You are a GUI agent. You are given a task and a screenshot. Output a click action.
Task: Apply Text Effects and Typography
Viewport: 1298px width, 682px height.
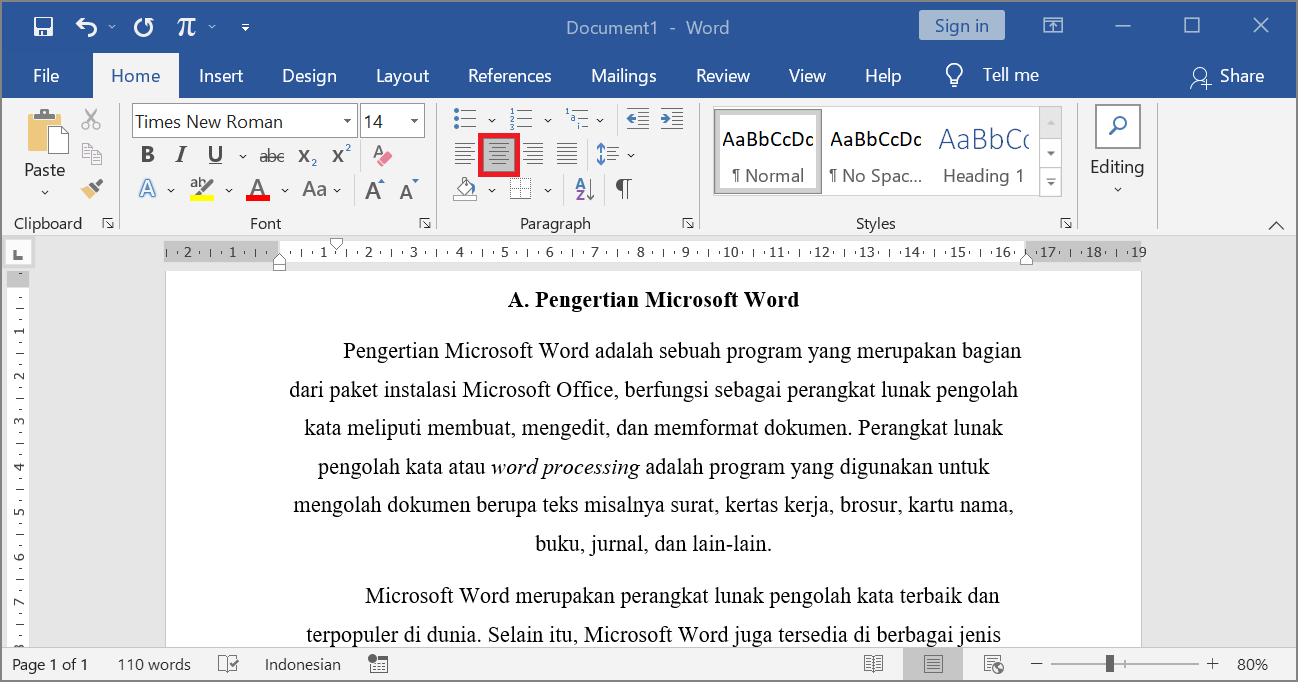click(148, 189)
